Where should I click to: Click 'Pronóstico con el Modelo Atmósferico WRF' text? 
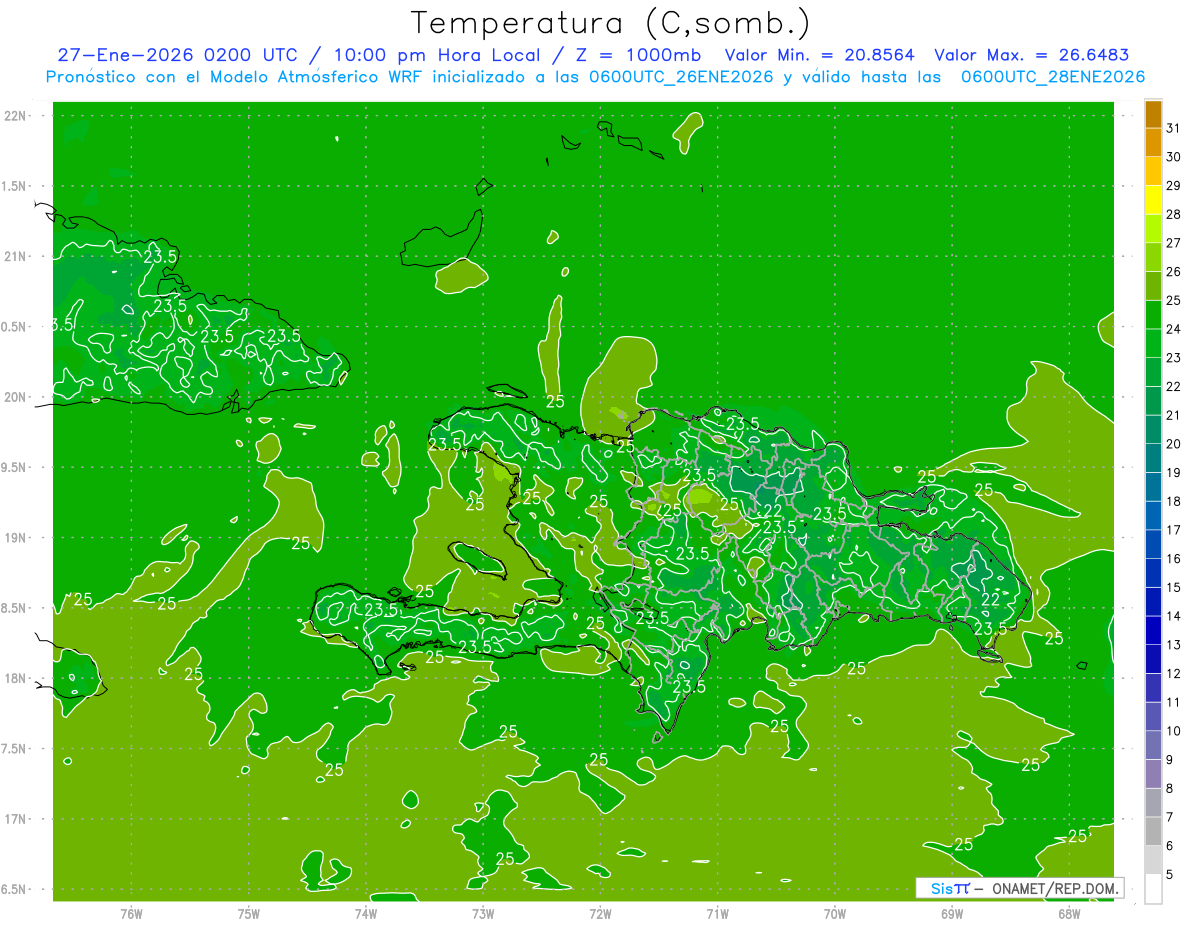click(x=235, y=77)
